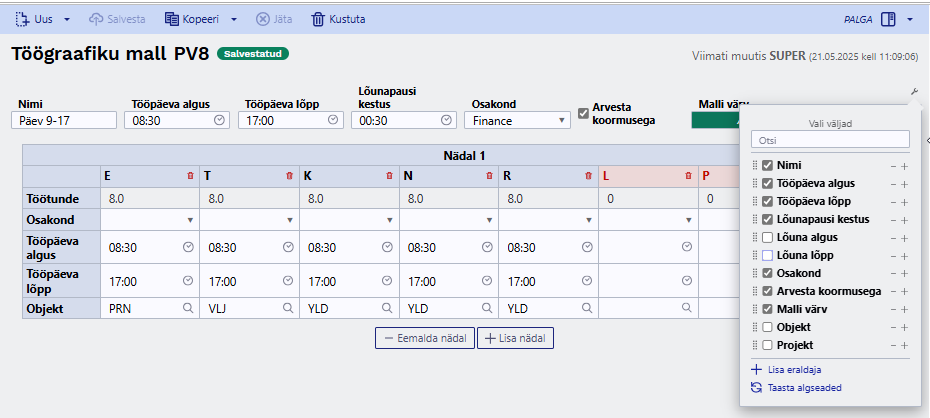This screenshot has height=418, width=930.
Task: Click search icon in Monday Objekt cell
Action: [x=188, y=308]
